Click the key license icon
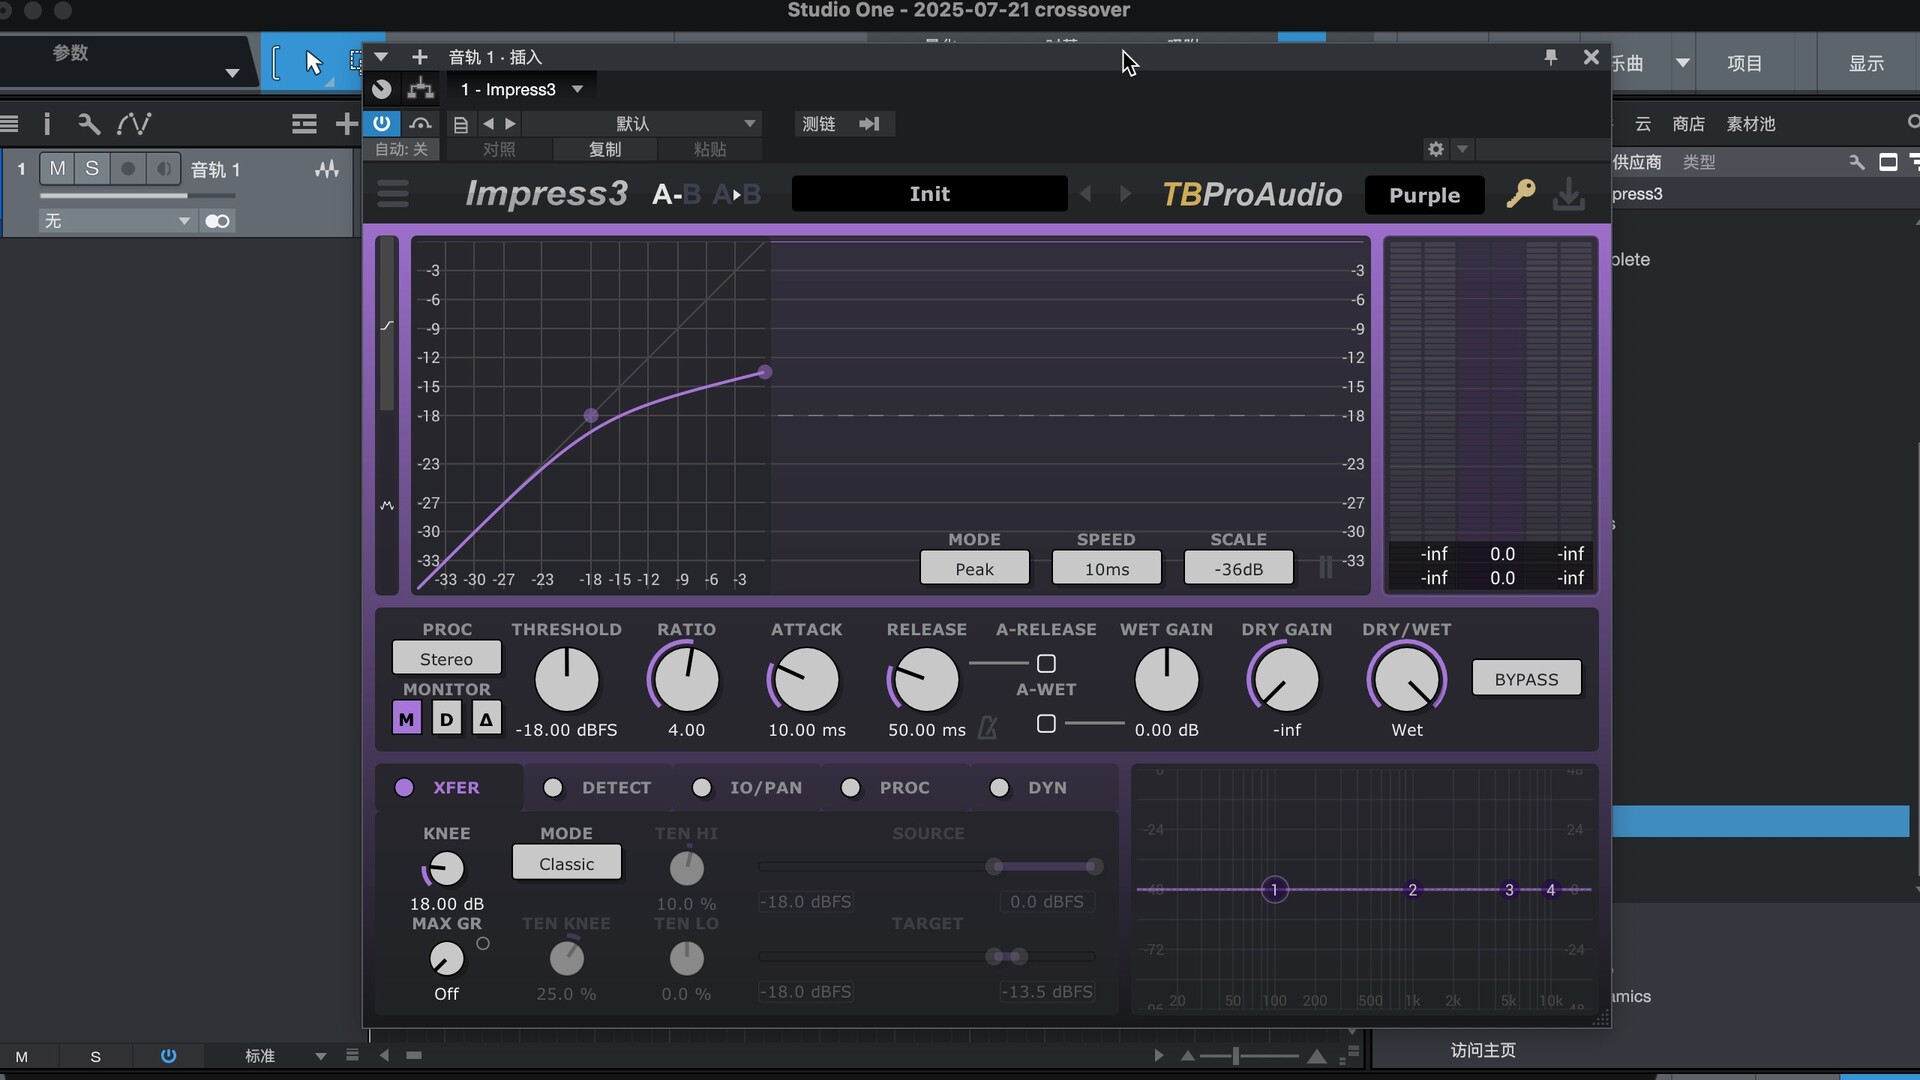This screenshot has width=1920, height=1080. click(x=1520, y=193)
